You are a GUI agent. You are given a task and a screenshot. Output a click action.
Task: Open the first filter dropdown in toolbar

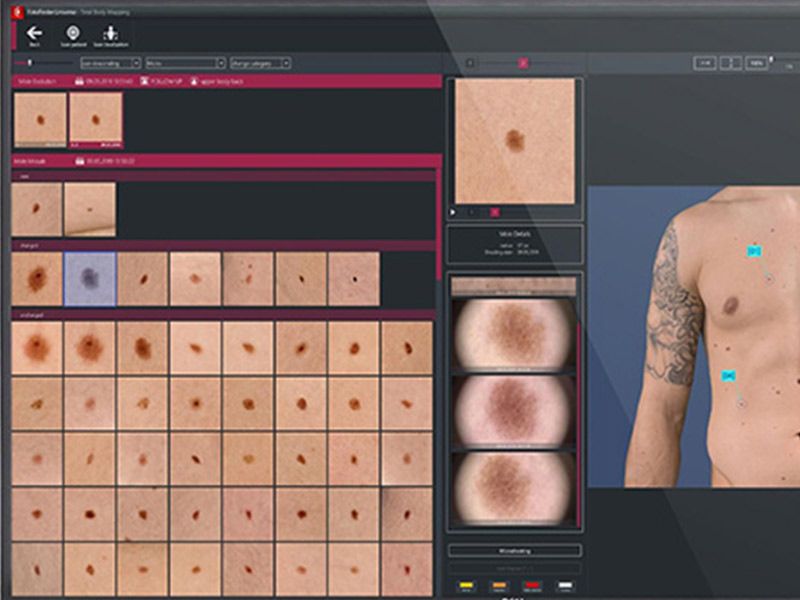(x=110, y=63)
